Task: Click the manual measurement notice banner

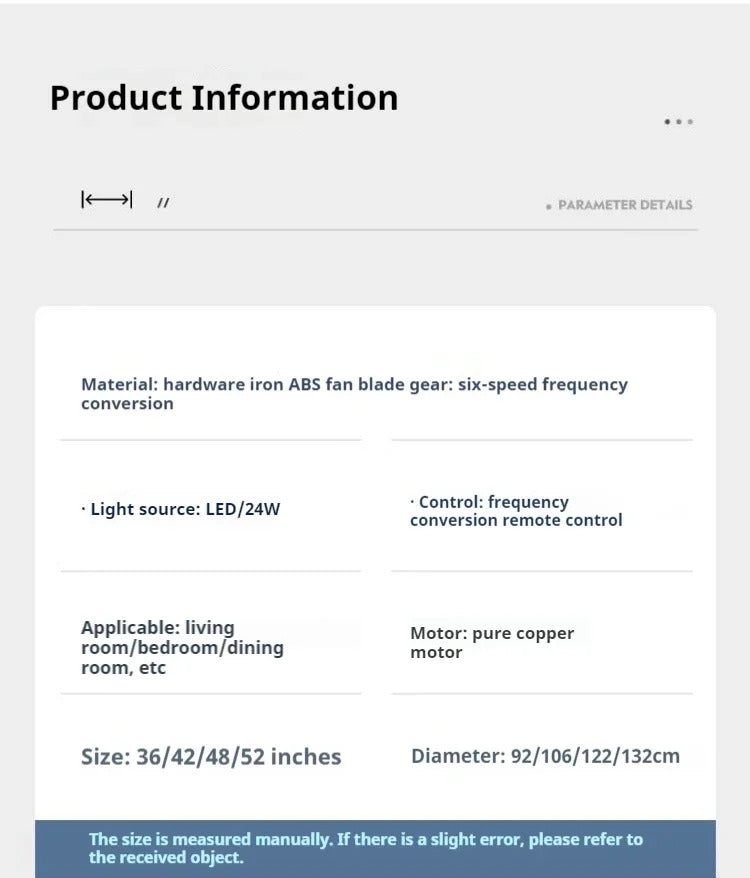Action: pyautogui.click(x=375, y=848)
